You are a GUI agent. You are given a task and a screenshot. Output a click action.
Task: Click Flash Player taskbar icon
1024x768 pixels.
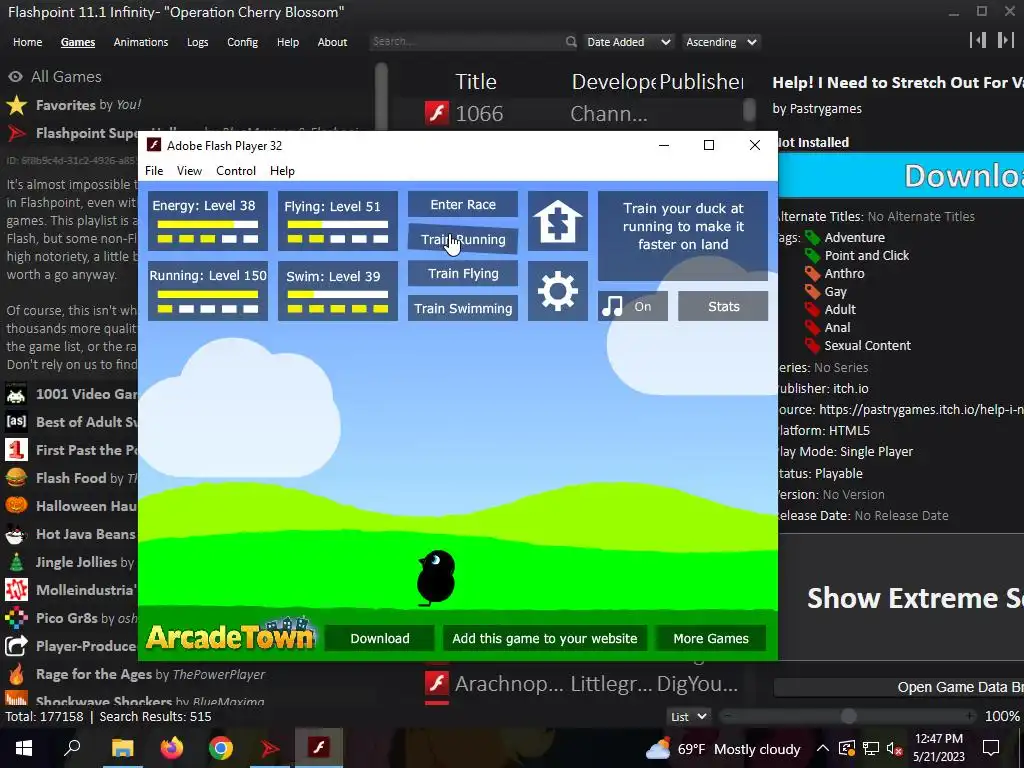point(319,748)
